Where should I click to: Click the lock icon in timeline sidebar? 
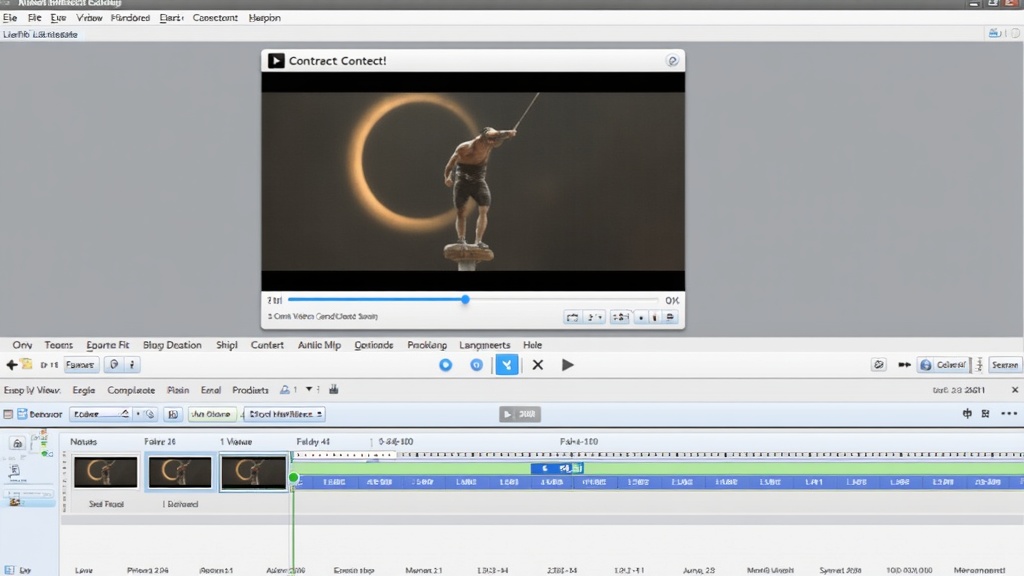18,443
